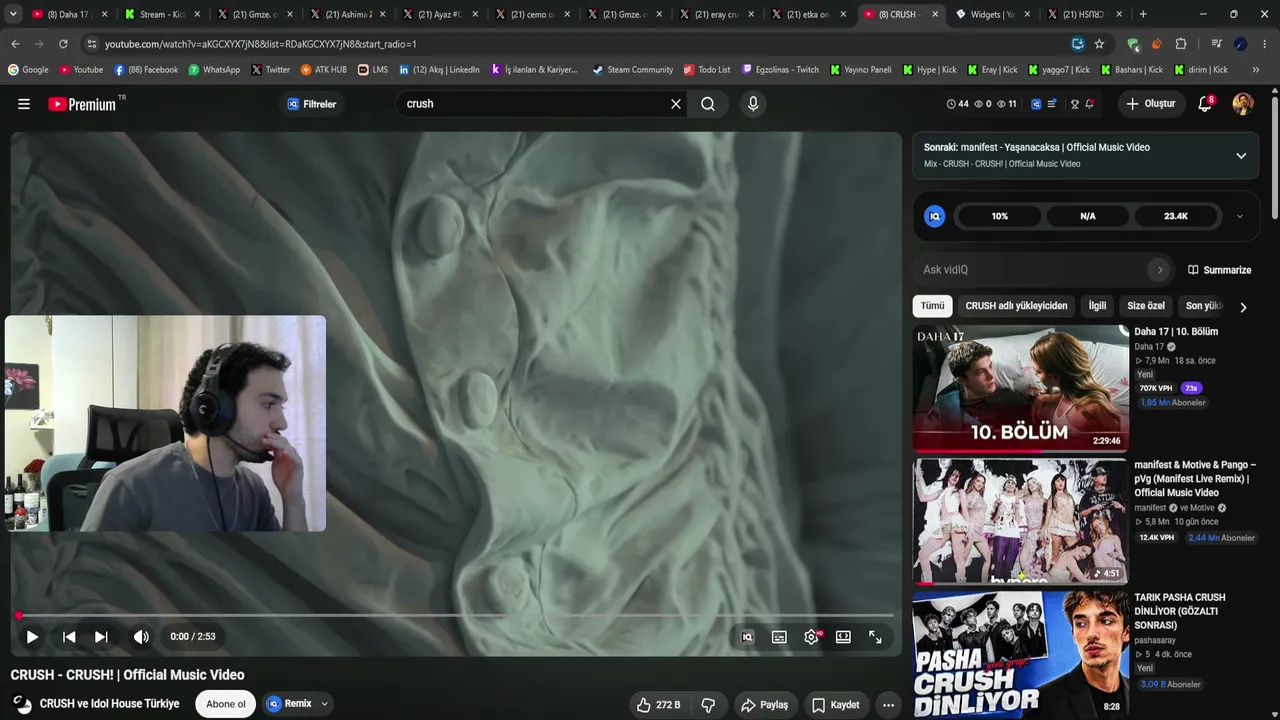Open the WhatsApp bookmark

214,70
